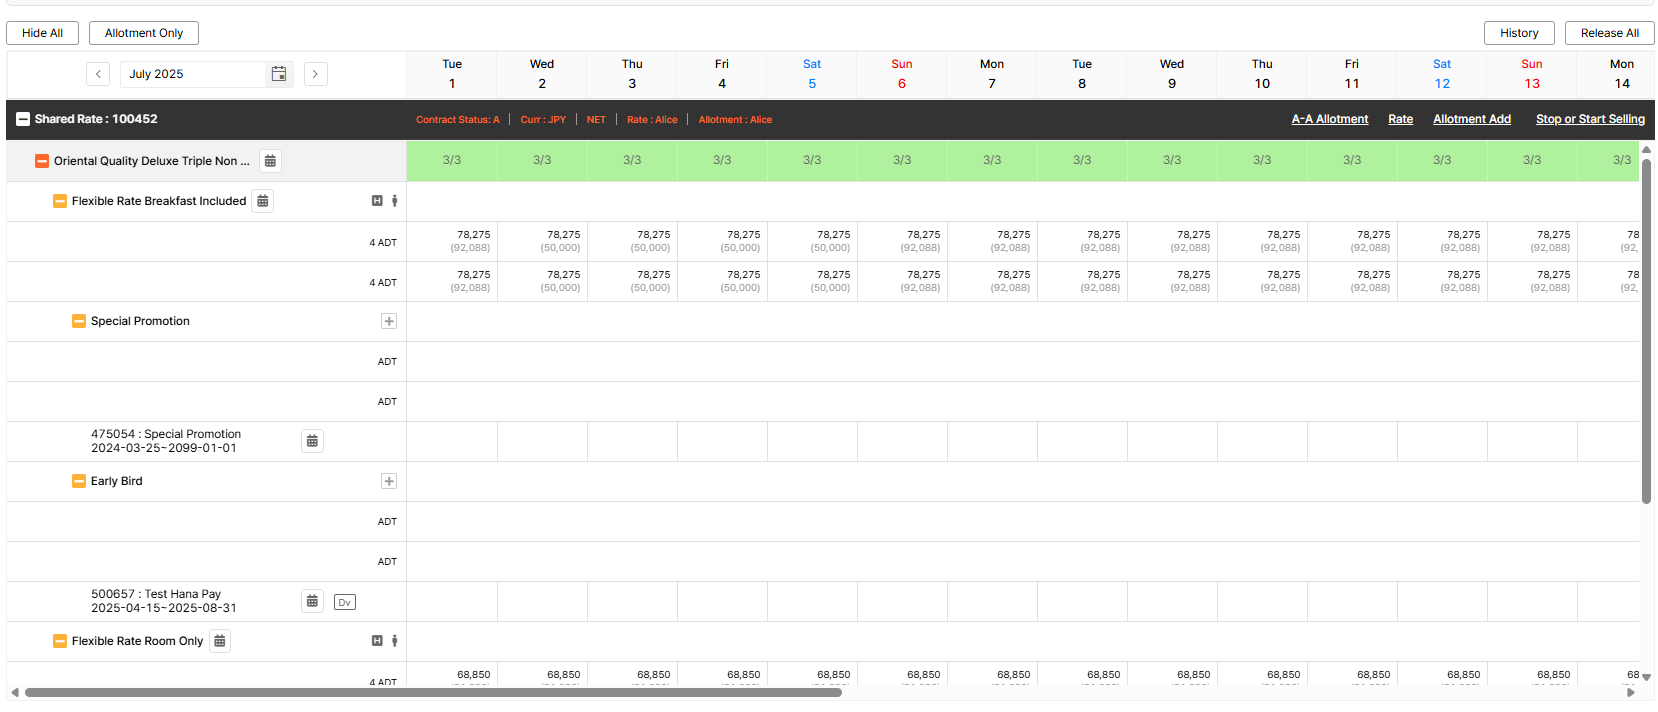Click second-row 78,275 rate cell for Fri 4
1658x712 pixels.
coord(722,281)
